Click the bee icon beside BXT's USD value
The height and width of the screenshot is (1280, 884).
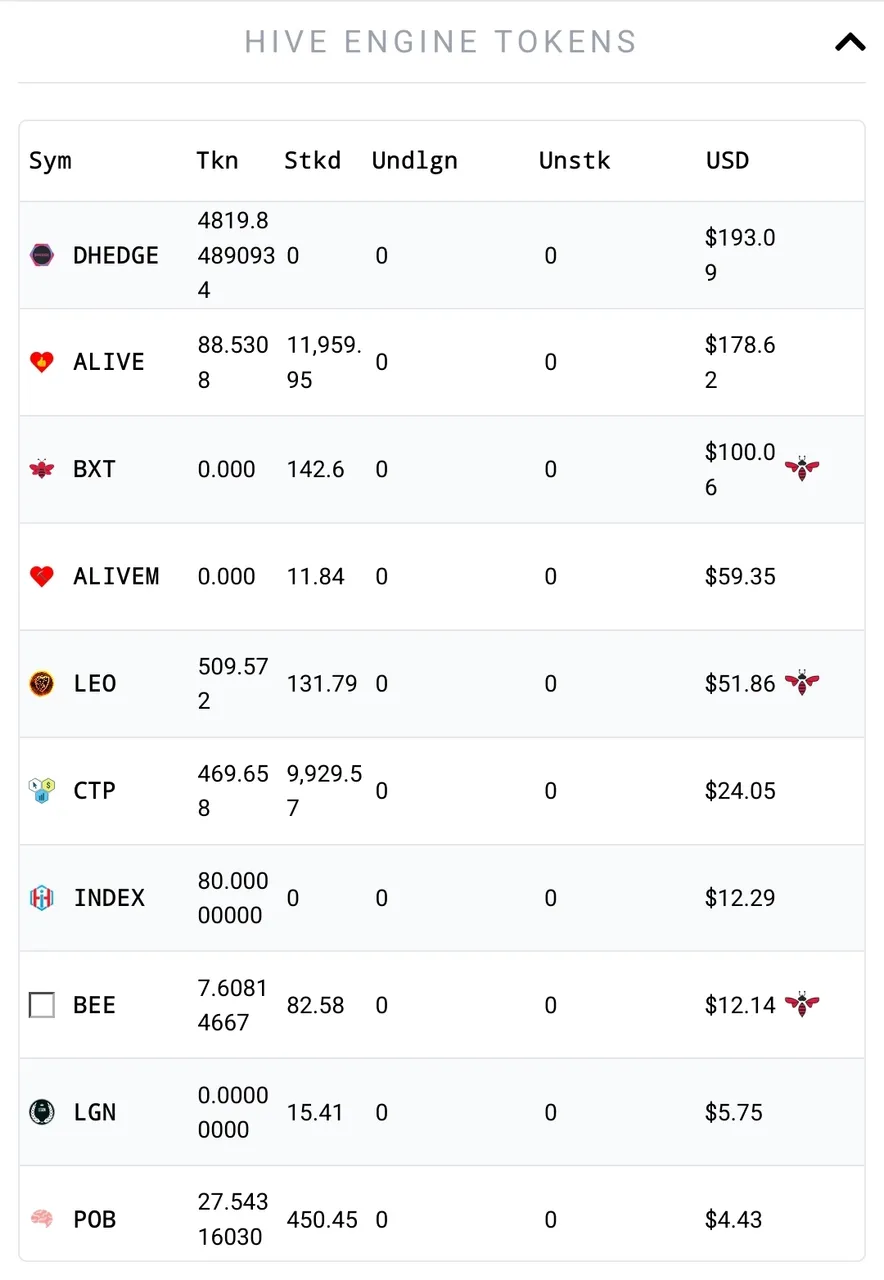(801, 468)
